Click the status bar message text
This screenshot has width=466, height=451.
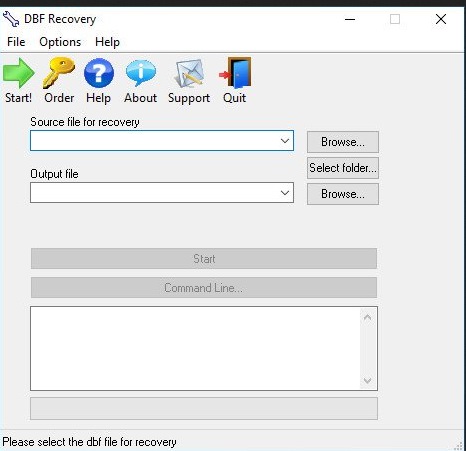point(89,442)
